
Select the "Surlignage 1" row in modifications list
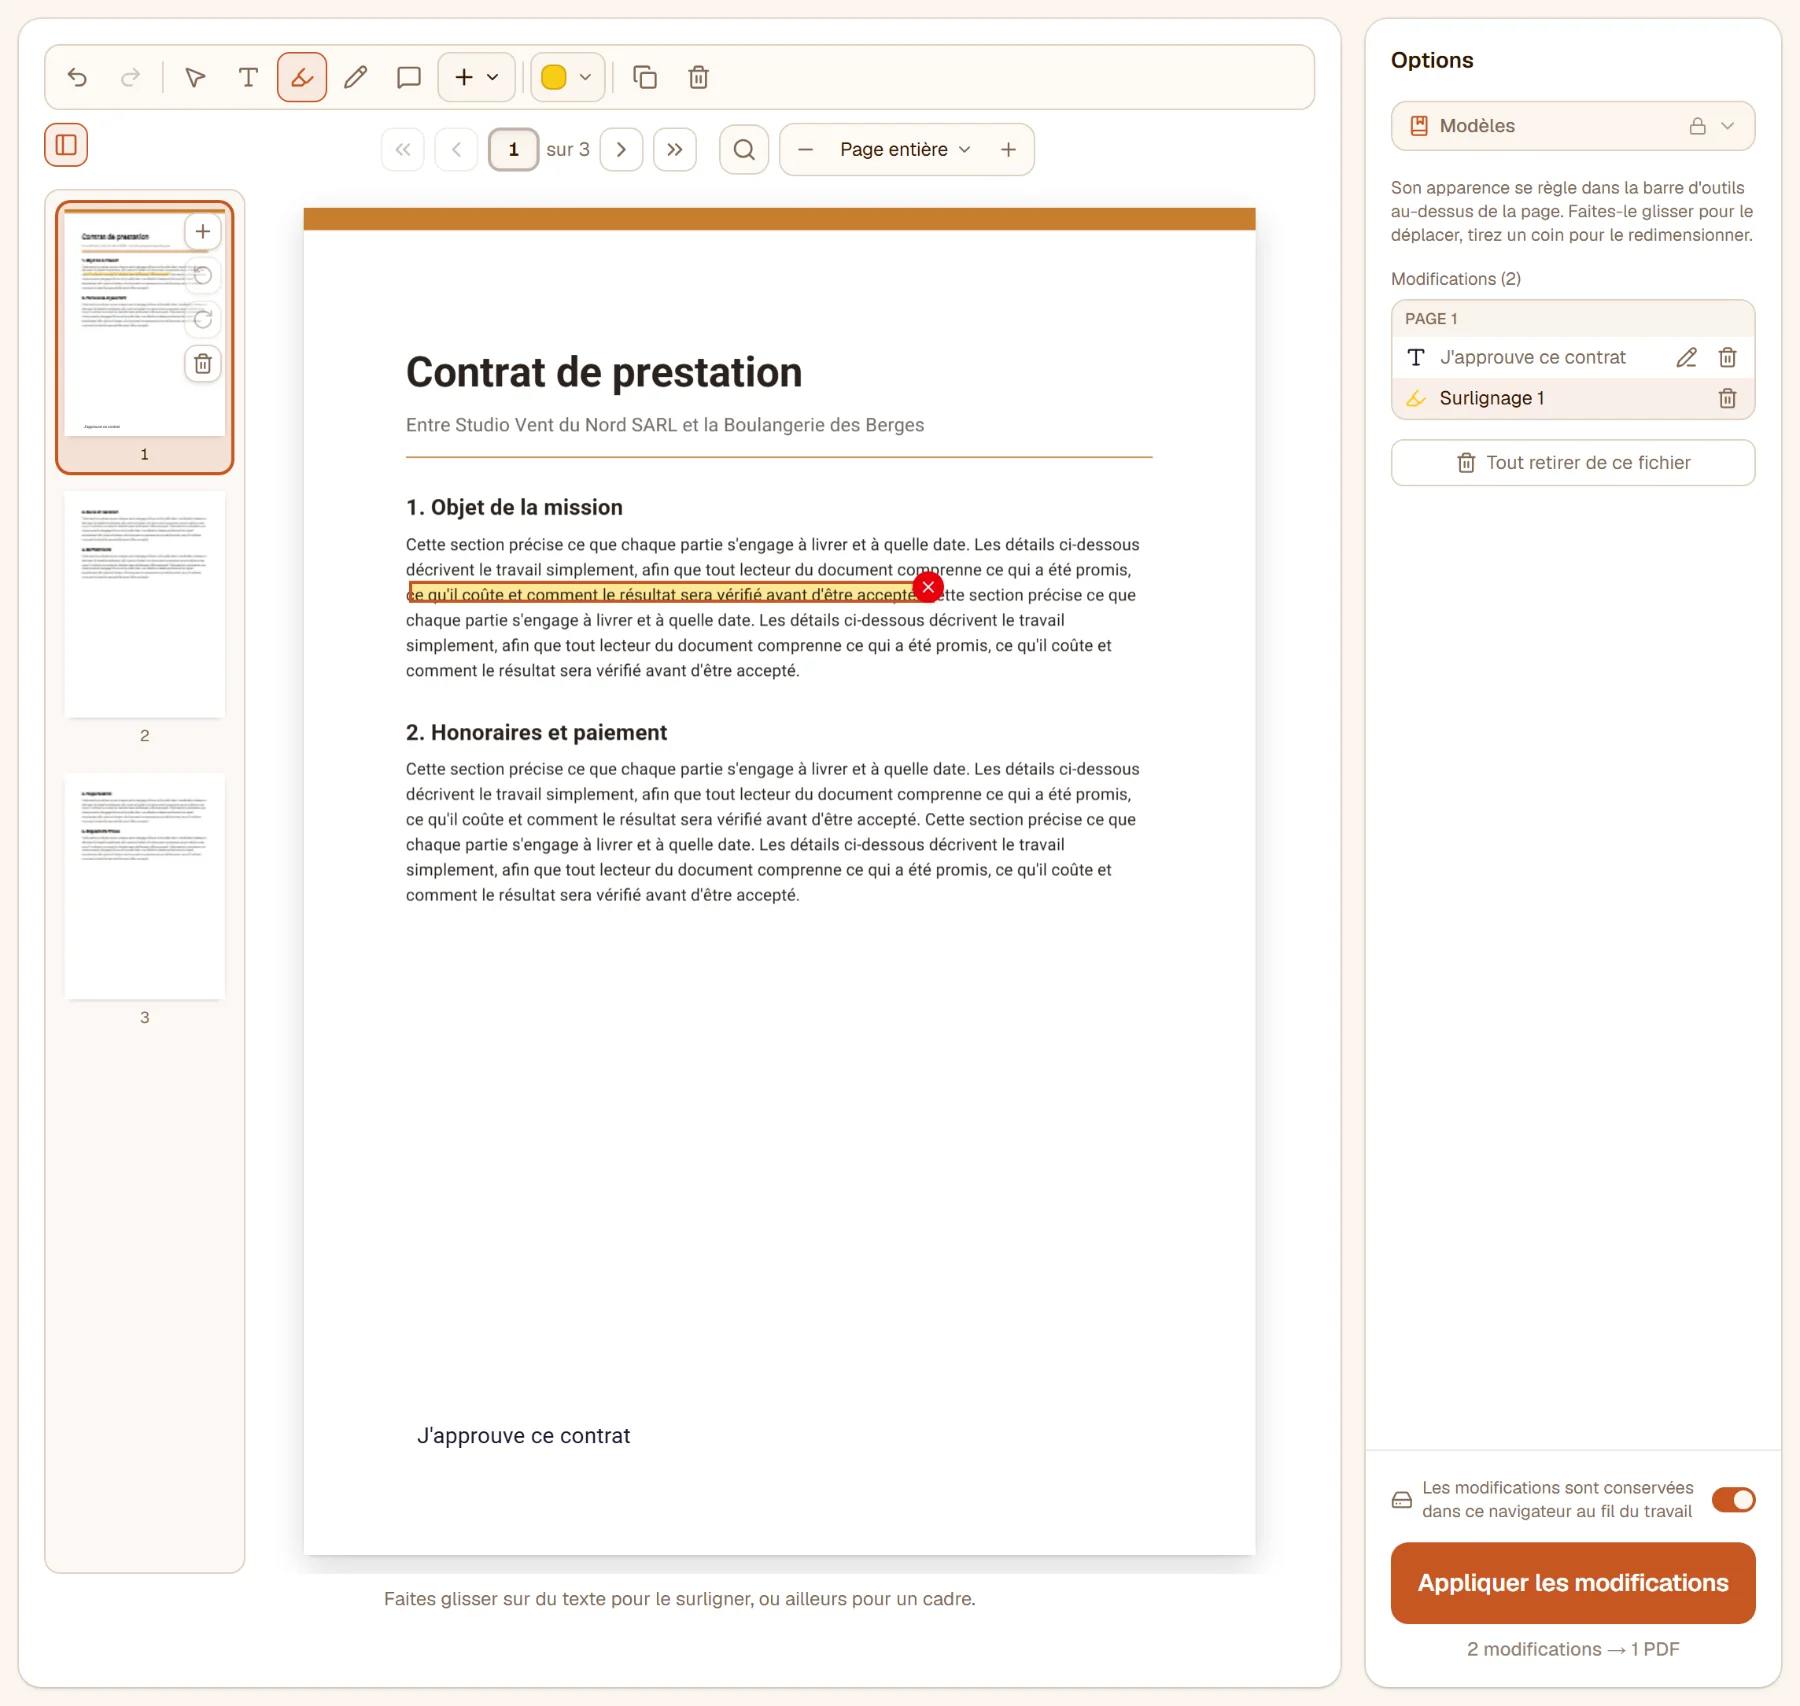click(x=1572, y=398)
